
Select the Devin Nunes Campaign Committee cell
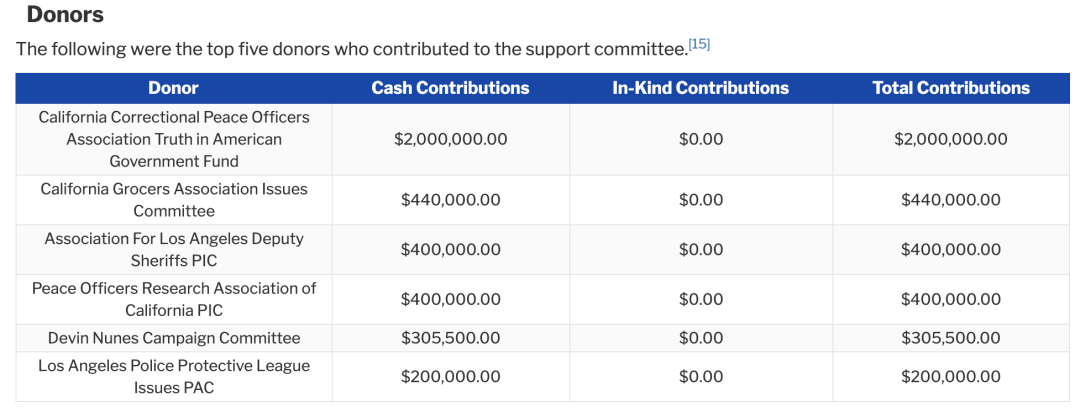[174, 338]
